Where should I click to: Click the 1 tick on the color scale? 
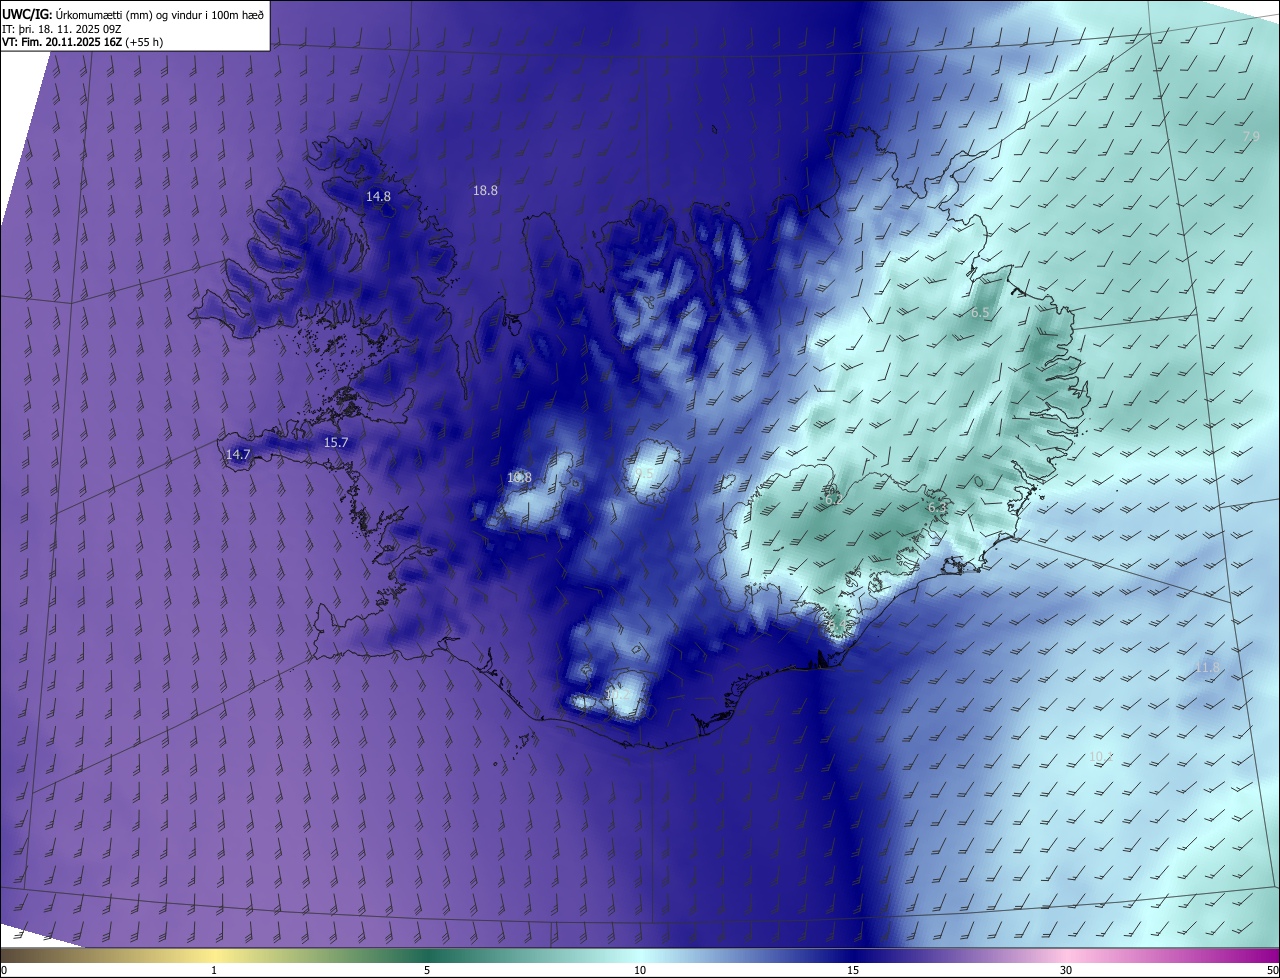214,970
